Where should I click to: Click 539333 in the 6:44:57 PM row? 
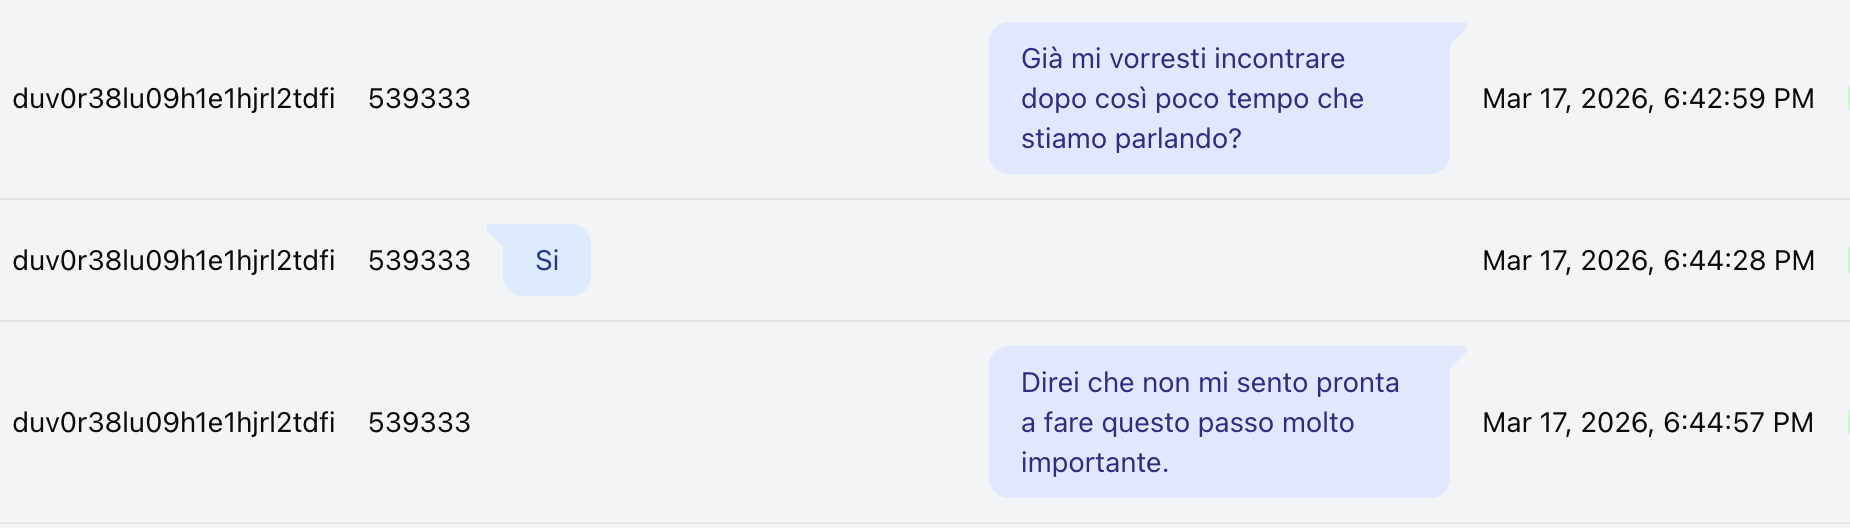[419, 422]
